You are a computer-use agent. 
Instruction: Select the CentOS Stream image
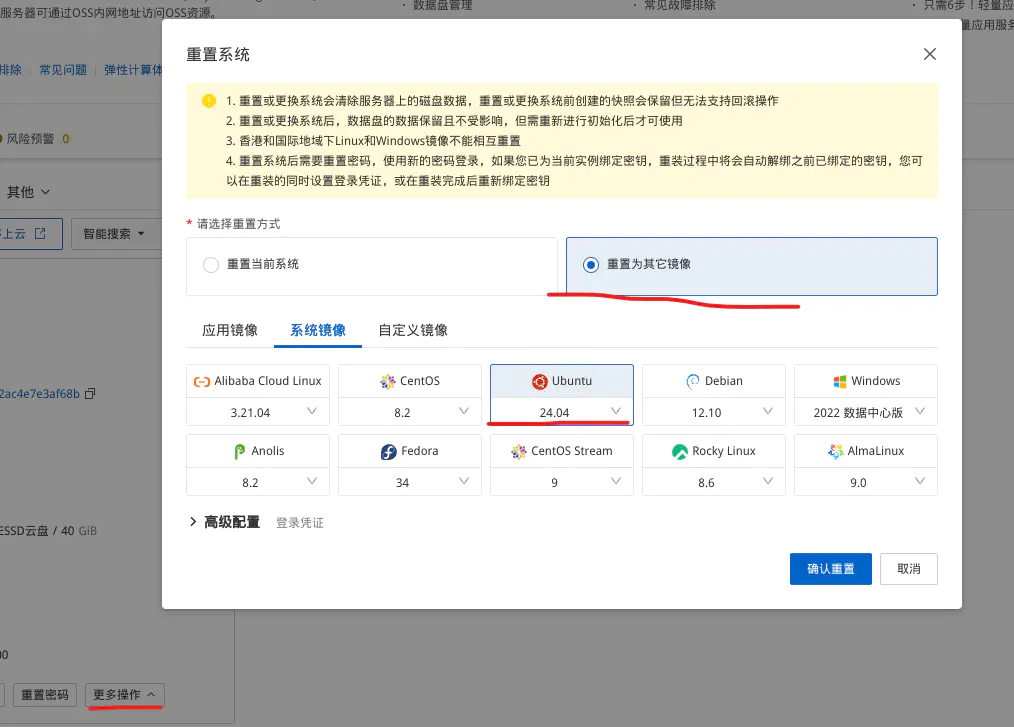pos(561,450)
